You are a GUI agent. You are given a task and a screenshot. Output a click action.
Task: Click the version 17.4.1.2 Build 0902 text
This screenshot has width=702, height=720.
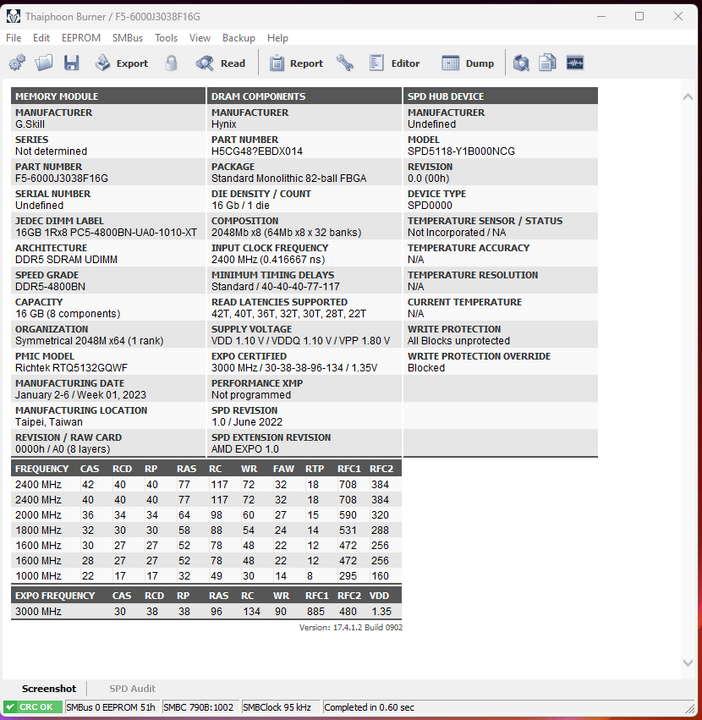(351, 627)
